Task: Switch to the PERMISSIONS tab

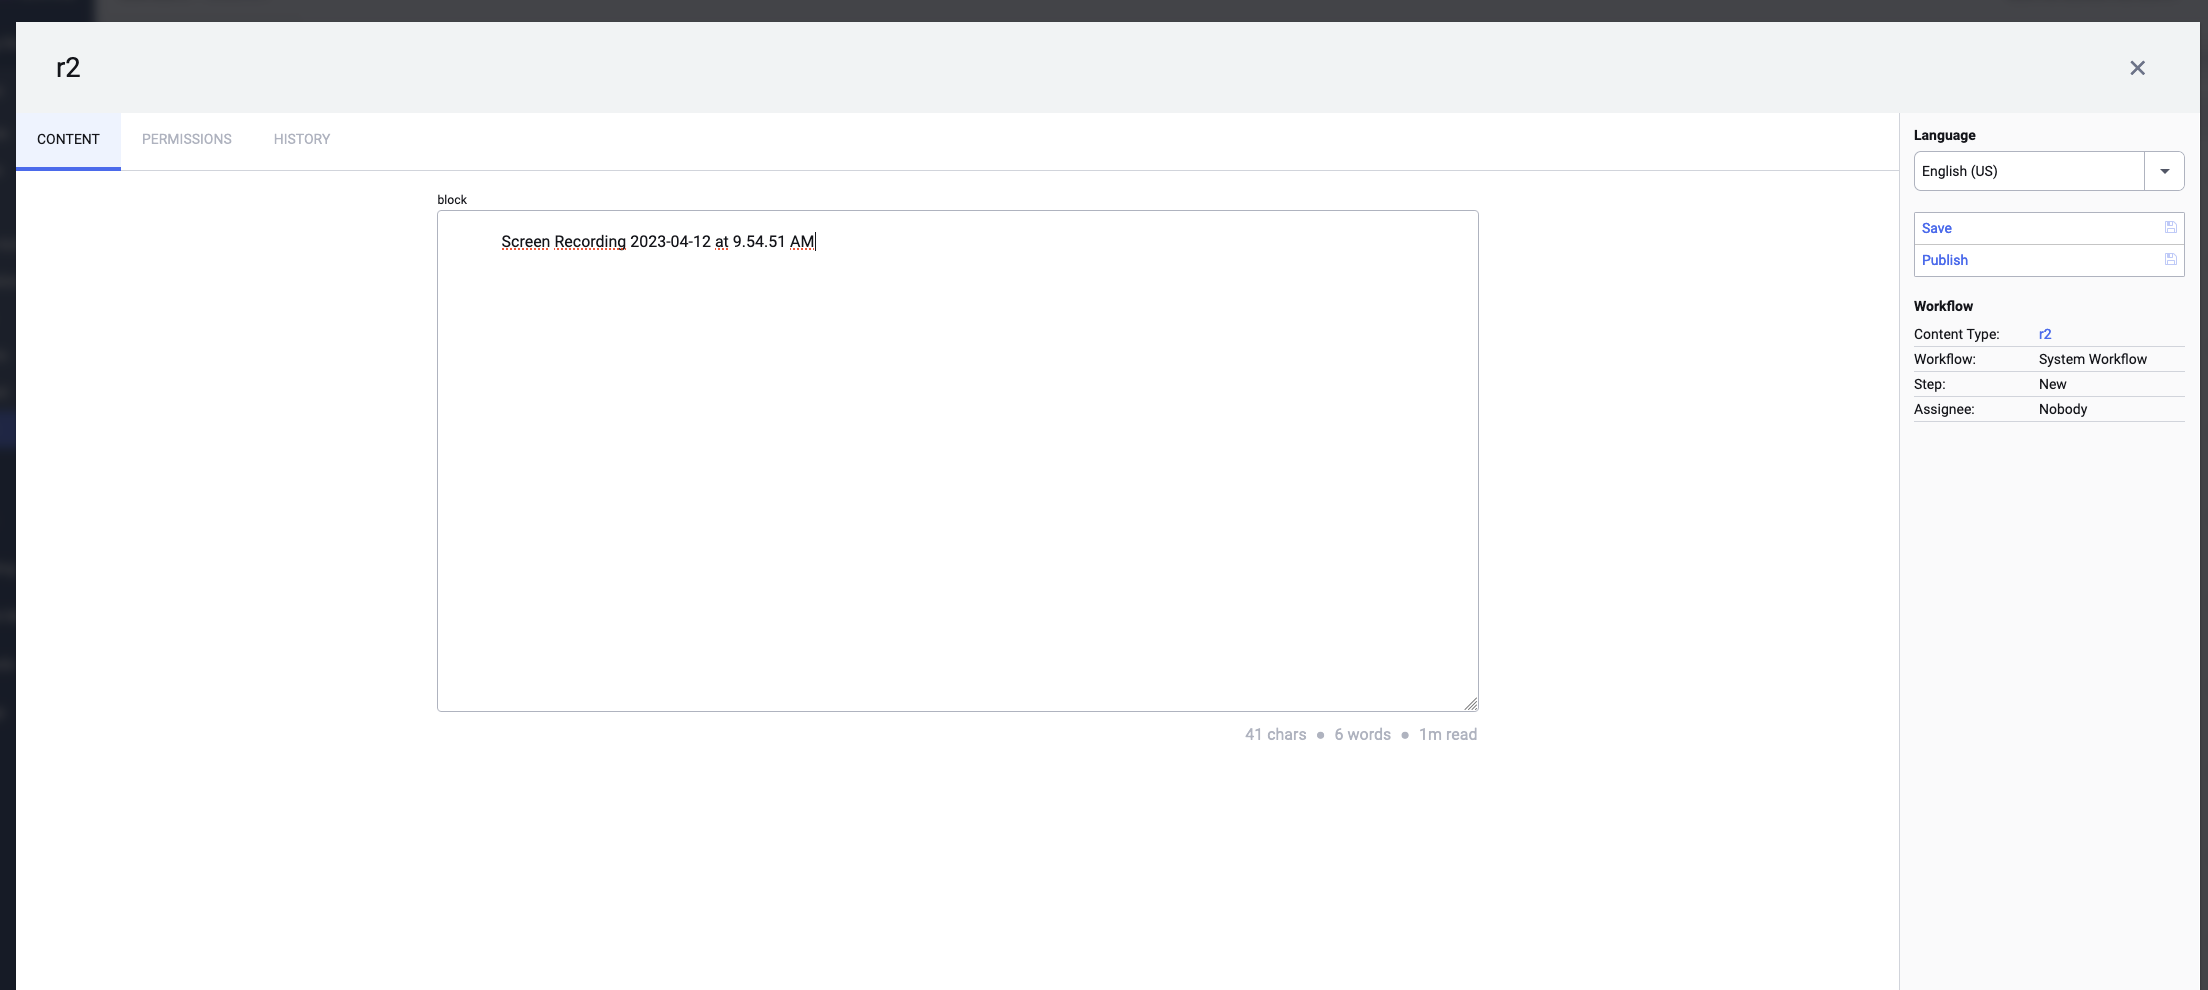Action: click(186, 139)
